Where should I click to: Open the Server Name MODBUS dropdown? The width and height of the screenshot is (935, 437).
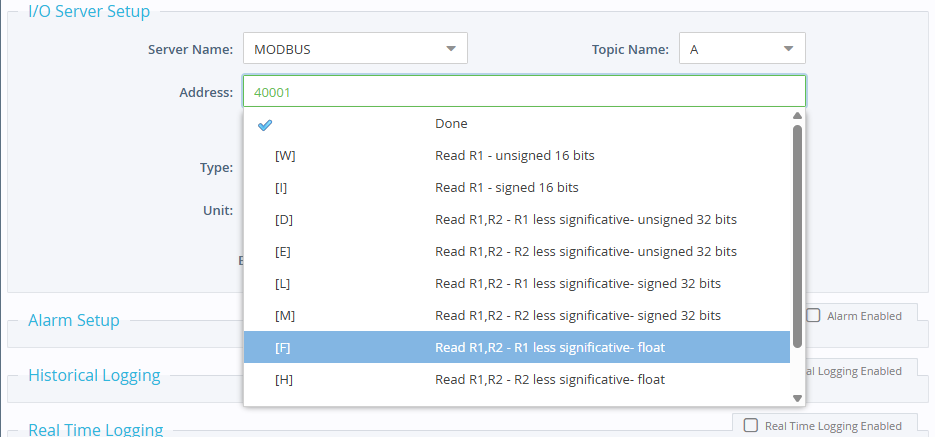click(x=355, y=48)
